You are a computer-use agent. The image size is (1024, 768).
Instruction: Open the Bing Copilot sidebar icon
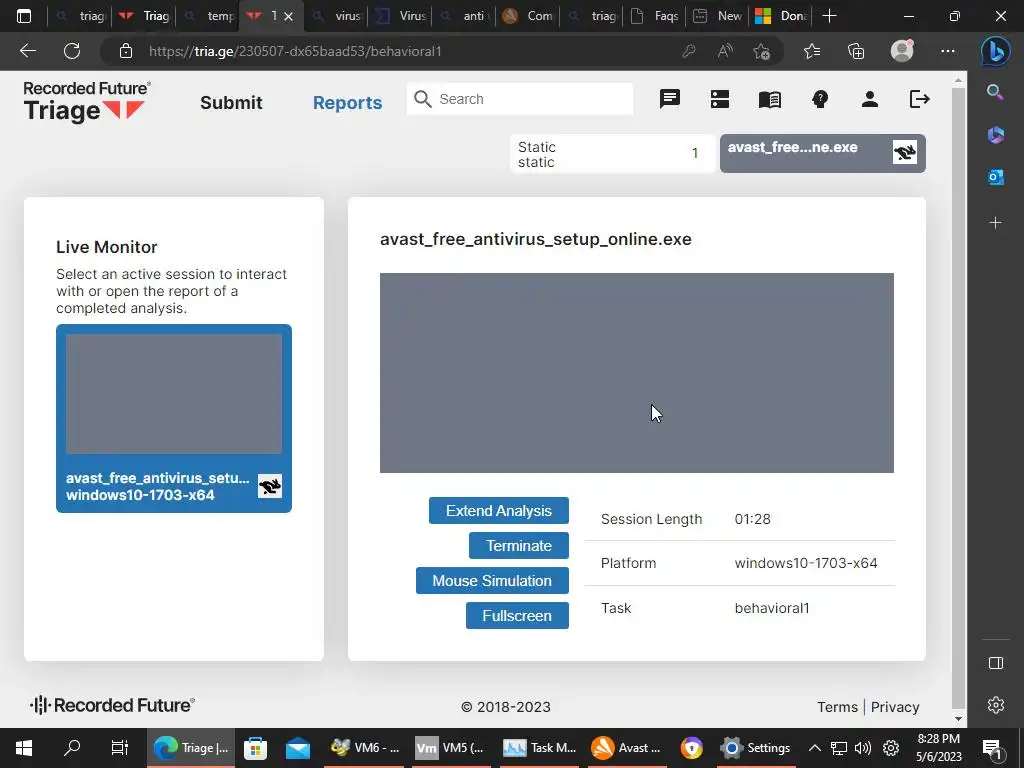pos(995,51)
